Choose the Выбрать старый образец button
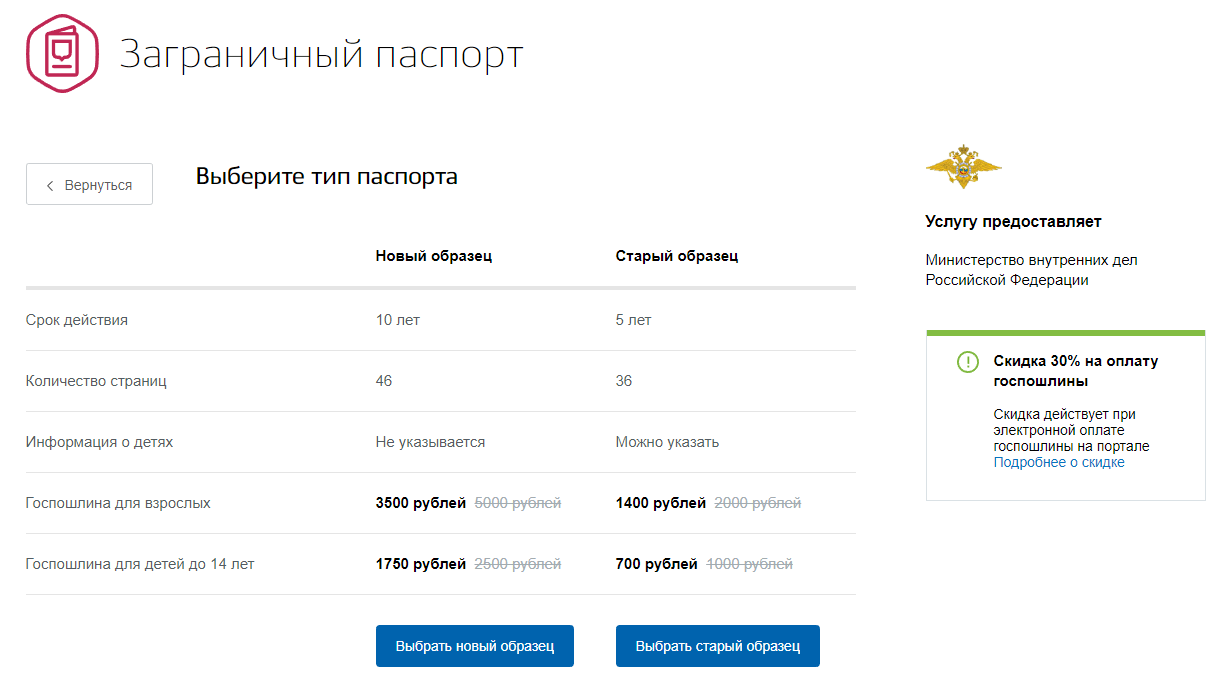Screen dimensions: 1225x679 click(717, 646)
